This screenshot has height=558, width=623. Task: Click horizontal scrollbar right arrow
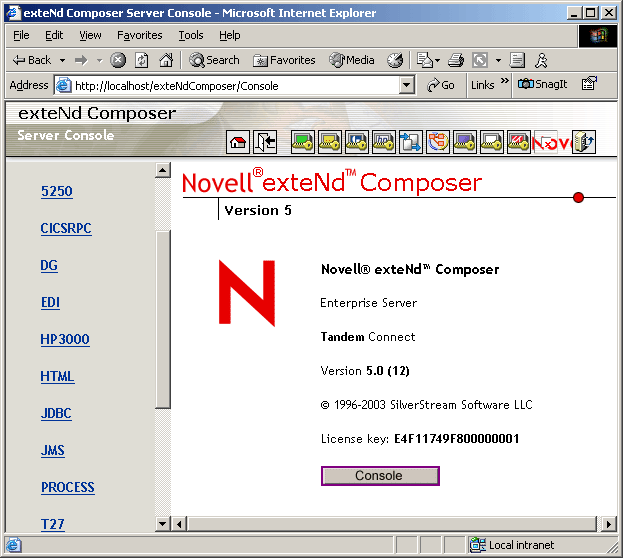click(x=608, y=524)
